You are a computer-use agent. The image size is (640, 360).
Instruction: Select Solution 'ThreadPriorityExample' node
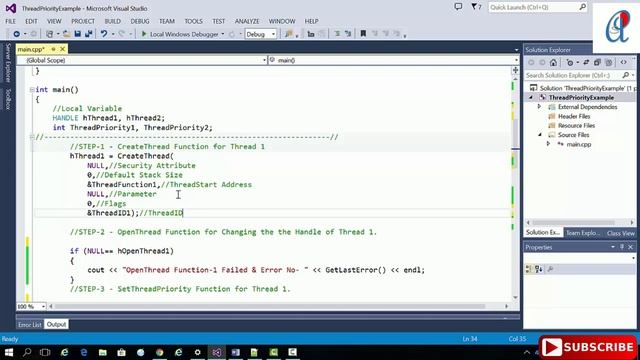[x=582, y=88]
